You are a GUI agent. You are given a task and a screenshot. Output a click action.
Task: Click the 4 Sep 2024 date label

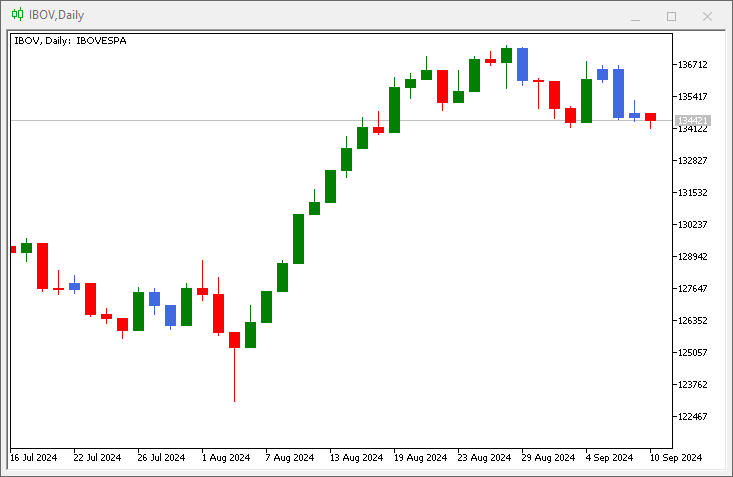click(x=610, y=457)
